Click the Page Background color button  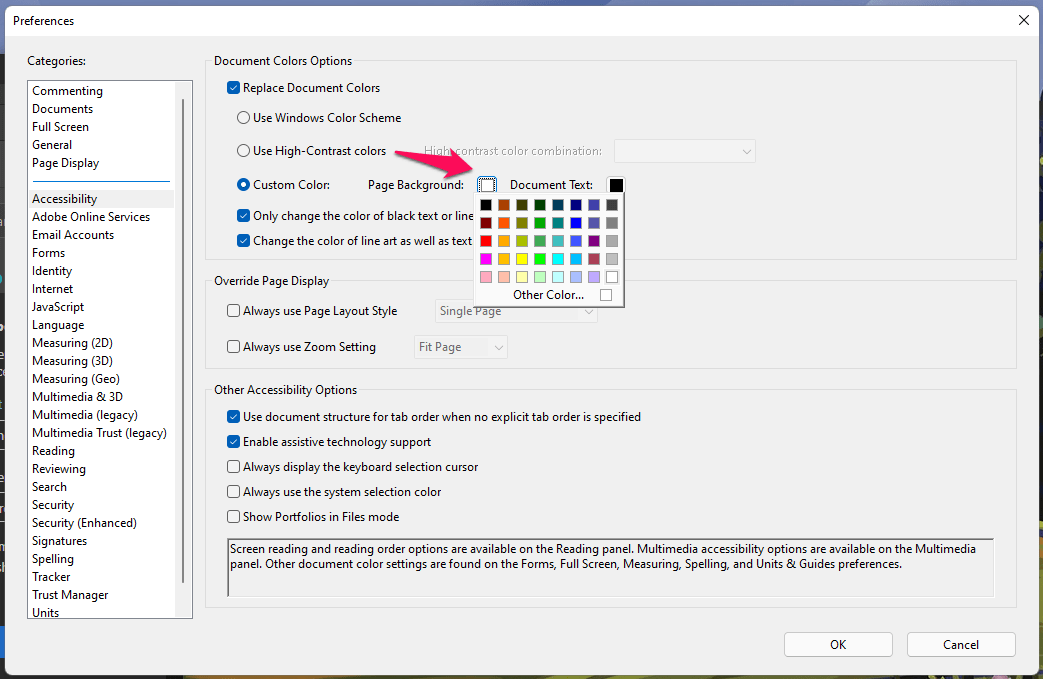[486, 185]
